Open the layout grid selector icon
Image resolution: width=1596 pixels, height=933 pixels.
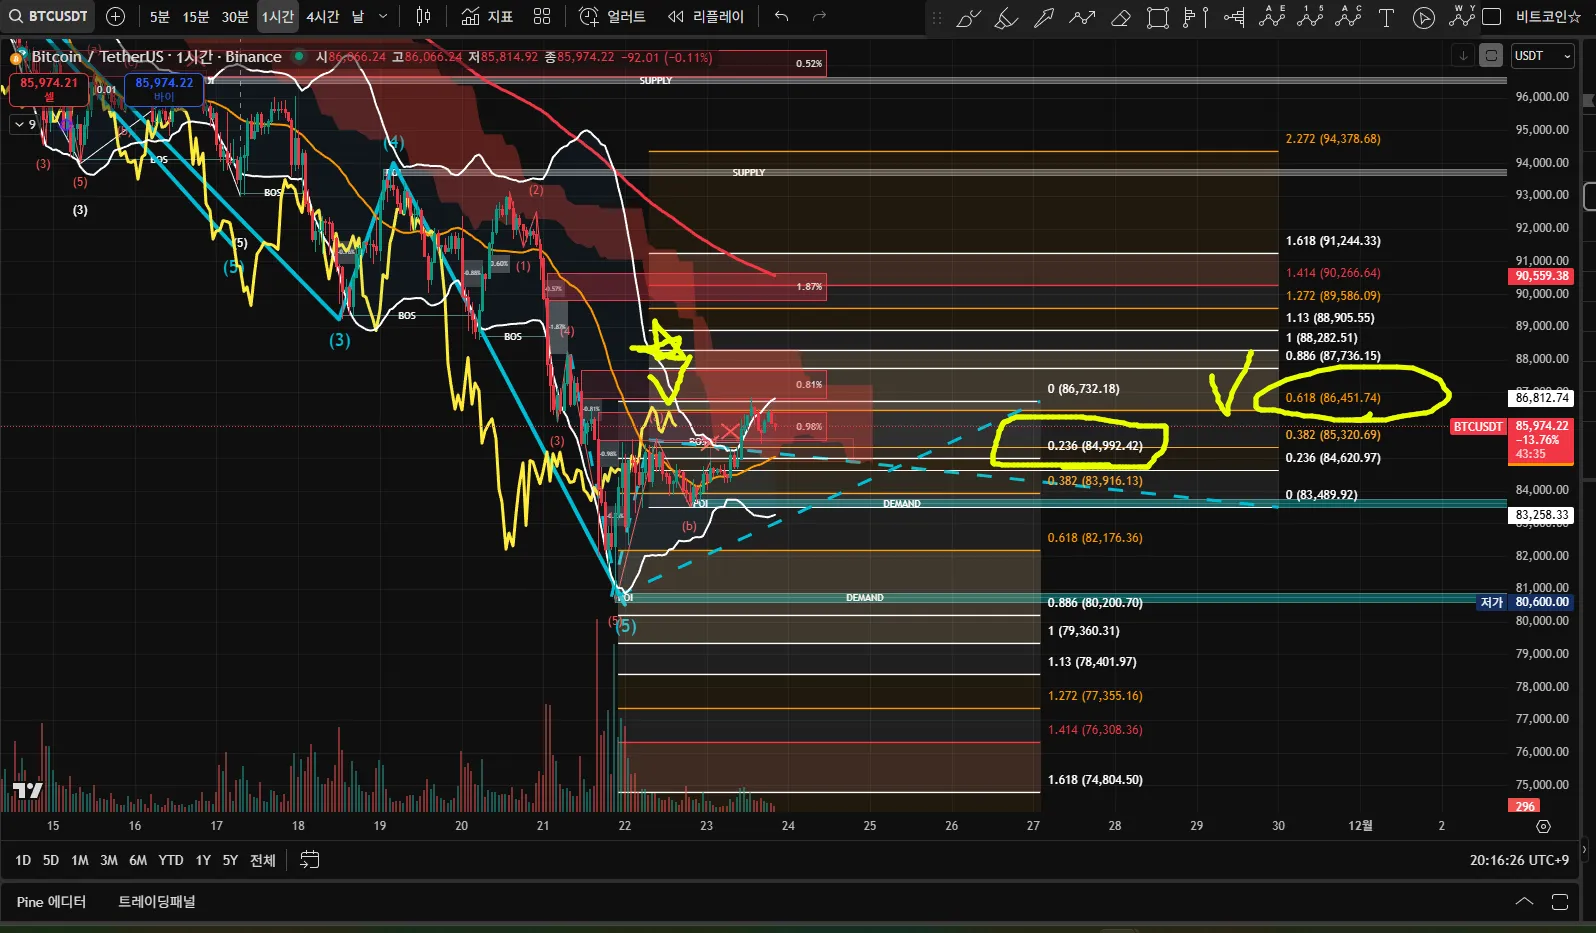[541, 16]
